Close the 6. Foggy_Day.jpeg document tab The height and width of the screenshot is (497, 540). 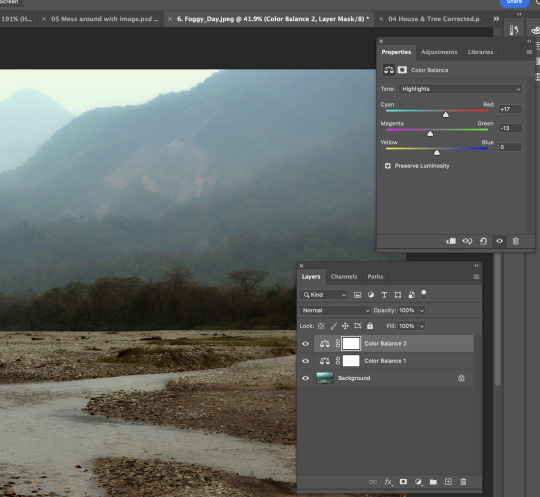(x=170, y=19)
